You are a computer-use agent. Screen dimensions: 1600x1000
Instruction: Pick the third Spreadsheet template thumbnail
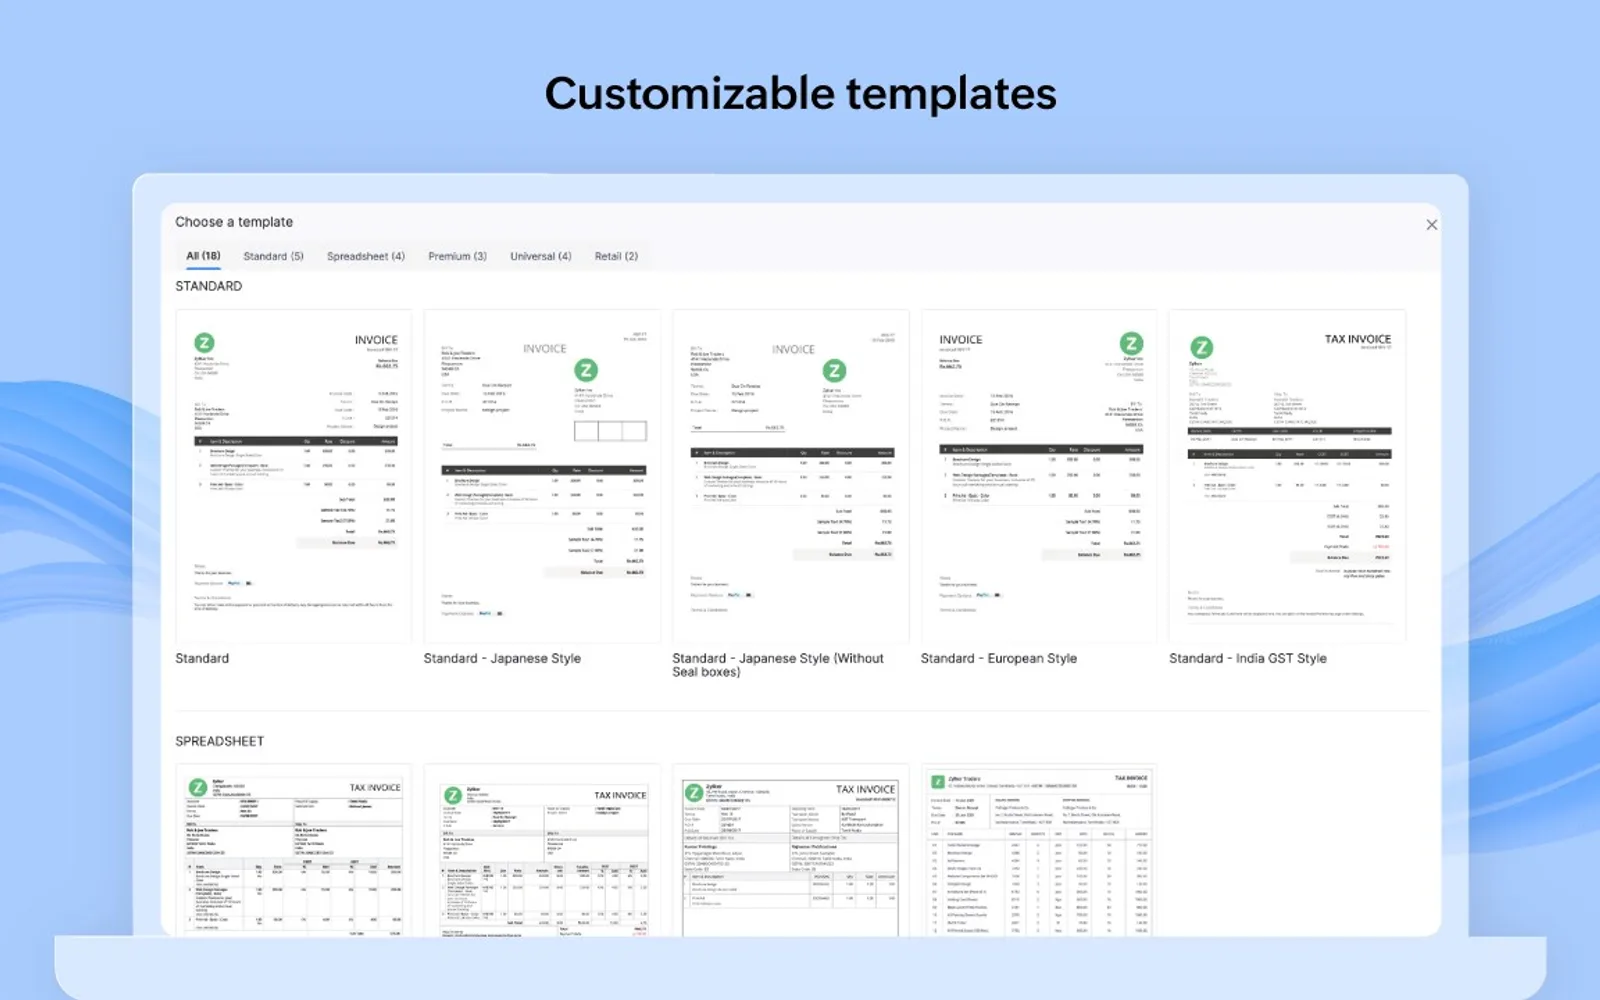pos(790,851)
